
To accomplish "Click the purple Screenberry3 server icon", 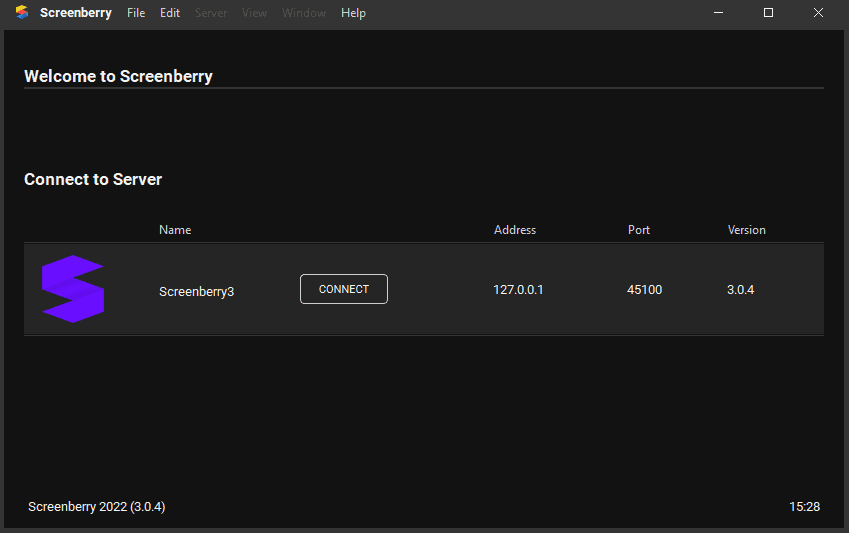I will 73,289.
